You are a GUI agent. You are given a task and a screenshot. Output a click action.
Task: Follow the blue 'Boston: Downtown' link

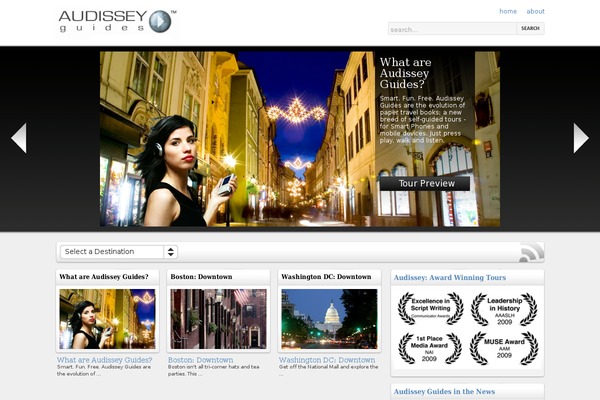pyautogui.click(x=201, y=360)
